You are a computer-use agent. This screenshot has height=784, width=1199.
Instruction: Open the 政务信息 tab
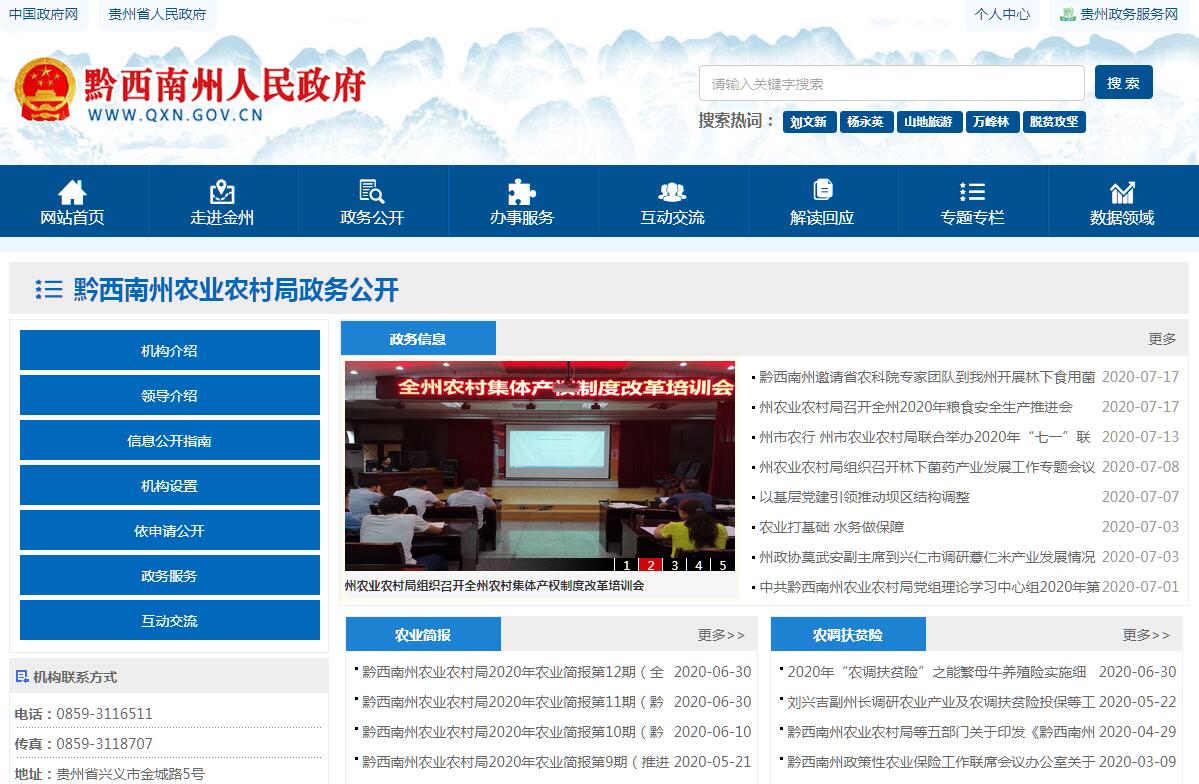tap(418, 339)
